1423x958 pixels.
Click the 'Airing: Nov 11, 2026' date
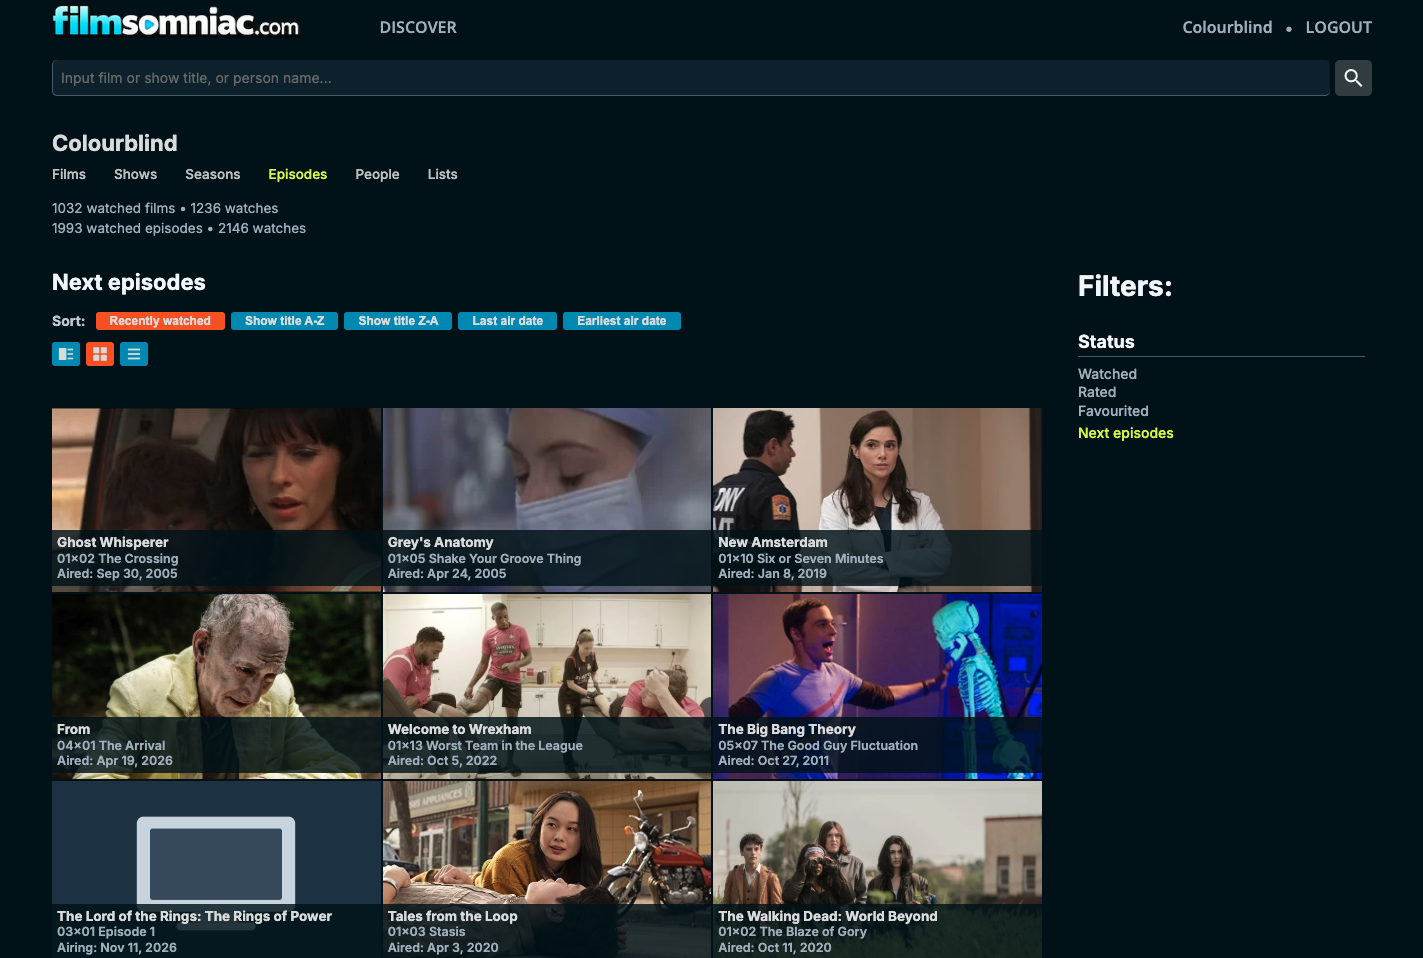click(117, 948)
